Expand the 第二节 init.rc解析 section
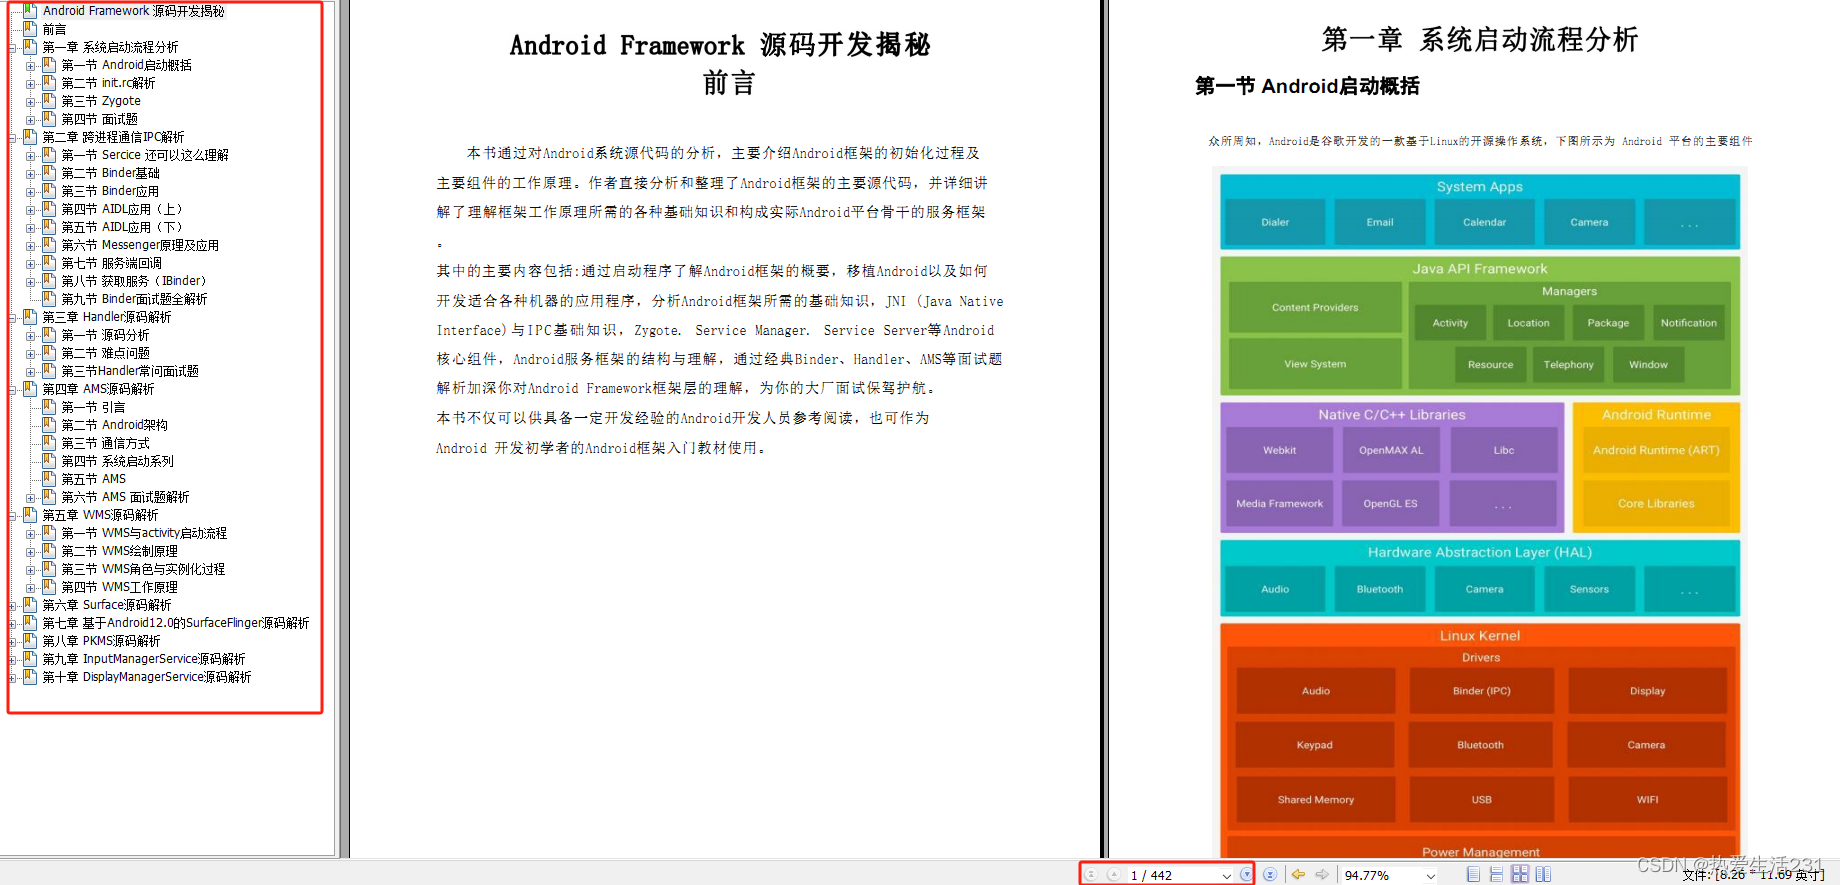Screen dimensions: 1840x885 31,83
